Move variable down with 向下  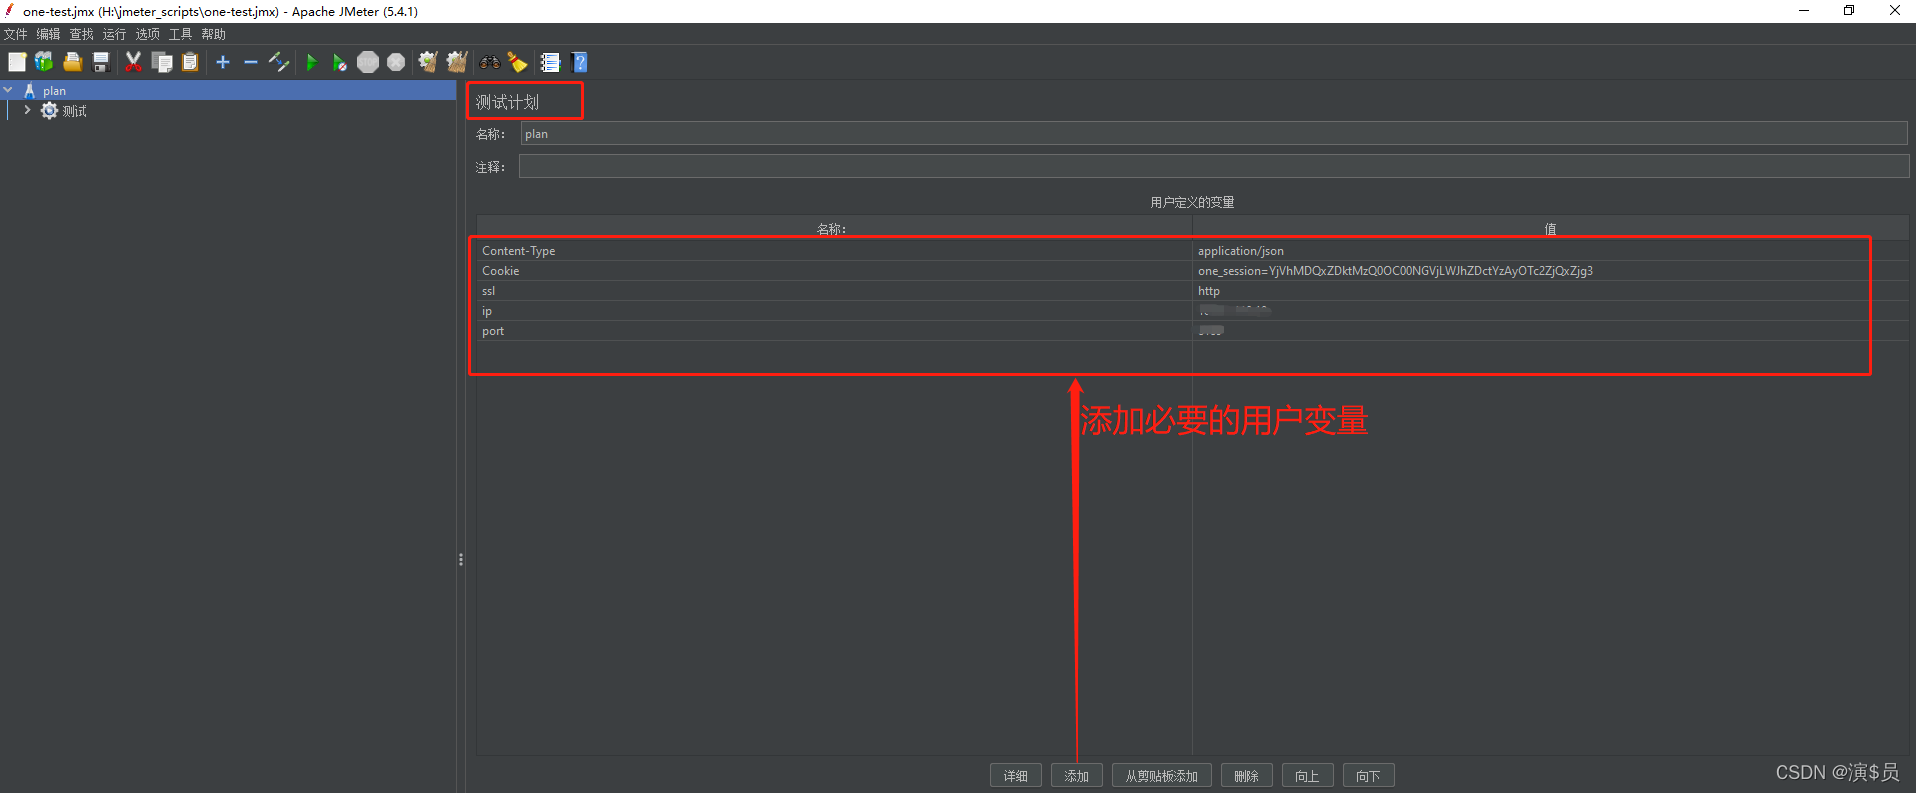[1369, 776]
